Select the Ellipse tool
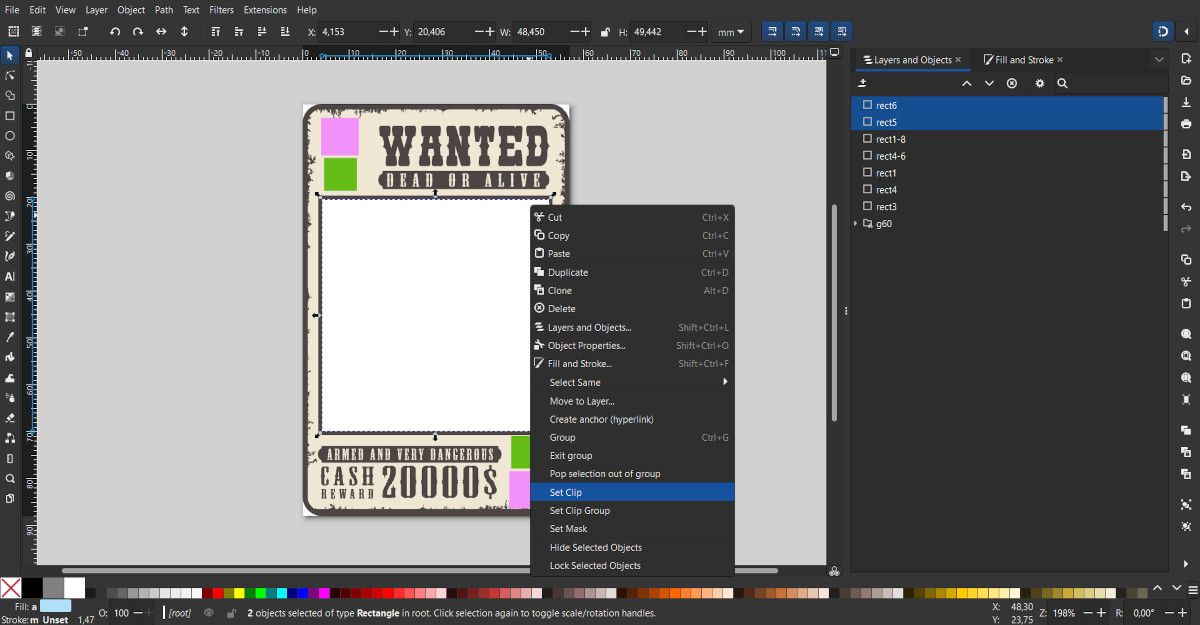 click(x=10, y=136)
